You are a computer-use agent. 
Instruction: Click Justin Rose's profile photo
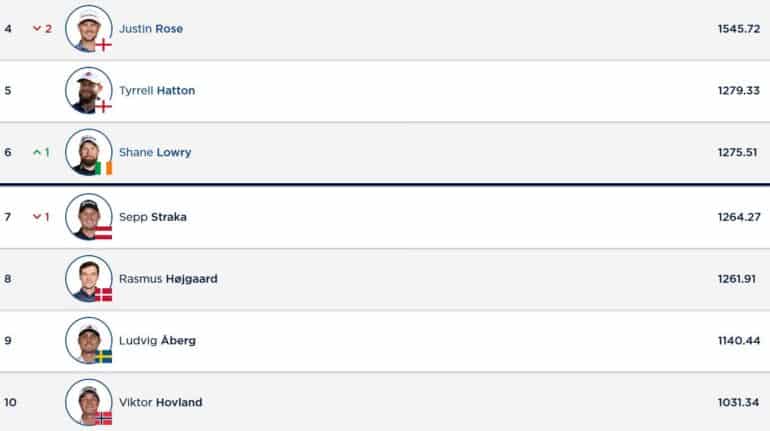(88, 28)
